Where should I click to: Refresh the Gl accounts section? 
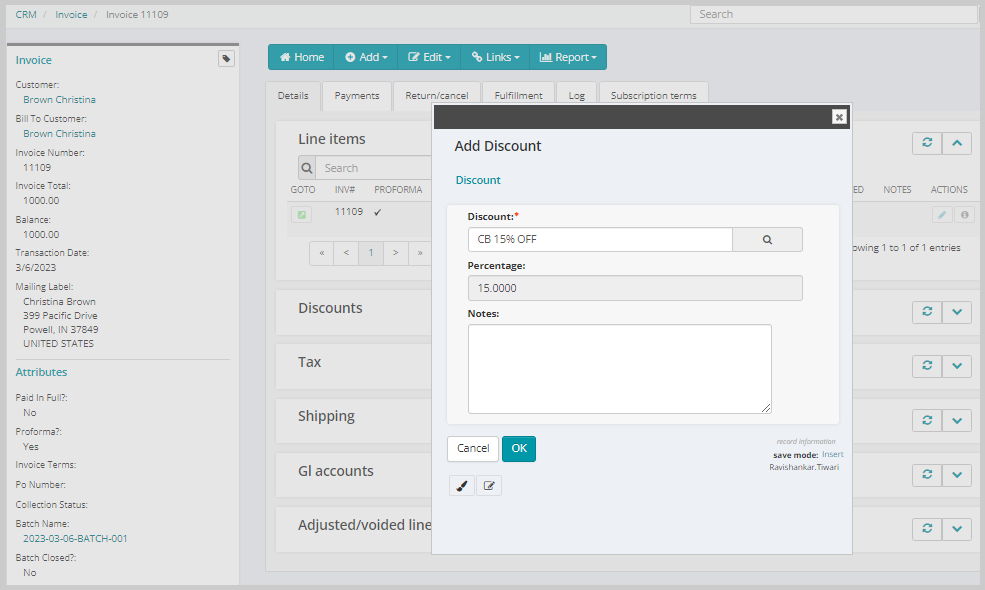pos(927,474)
